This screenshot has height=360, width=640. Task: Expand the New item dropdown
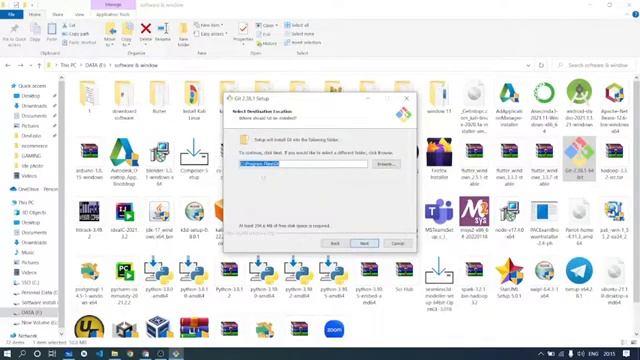pyautogui.click(x=209, y=25)
